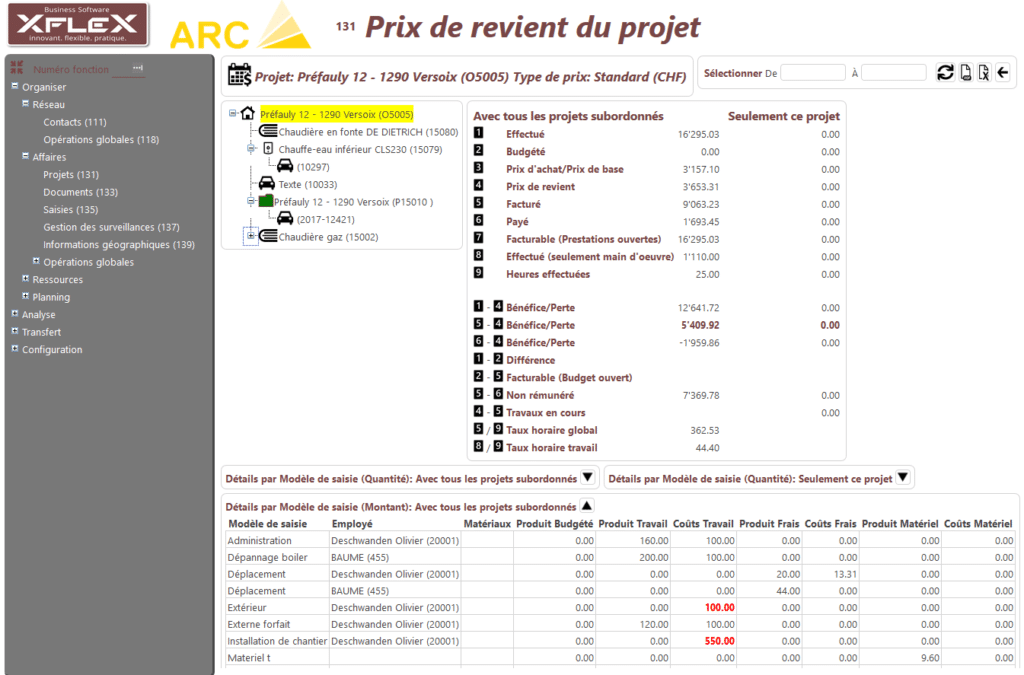This screenshot has height=675, width=1024.
Task: Click the green folder icon of Préfauly P15010
Action: (265, 201)
